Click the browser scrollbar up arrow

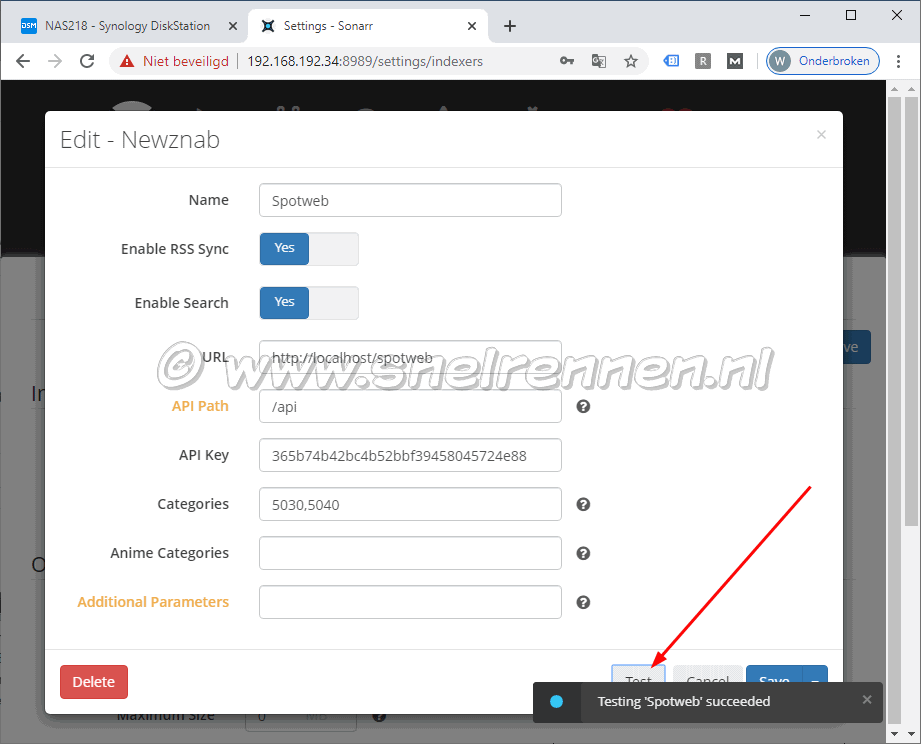click(x=911, y=89)
